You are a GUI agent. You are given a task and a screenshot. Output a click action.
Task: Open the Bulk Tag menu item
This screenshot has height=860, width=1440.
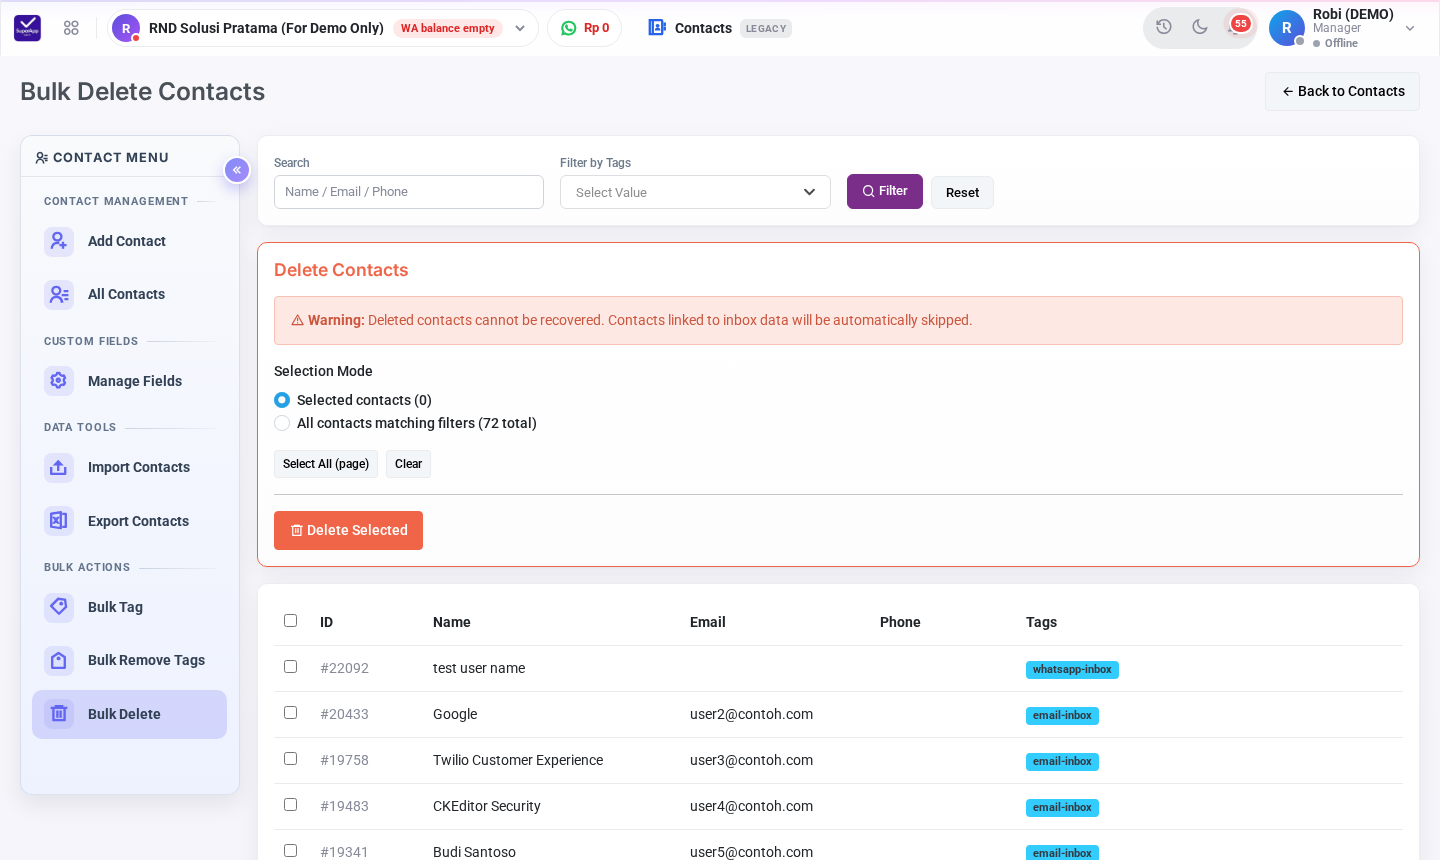(129, 607)
